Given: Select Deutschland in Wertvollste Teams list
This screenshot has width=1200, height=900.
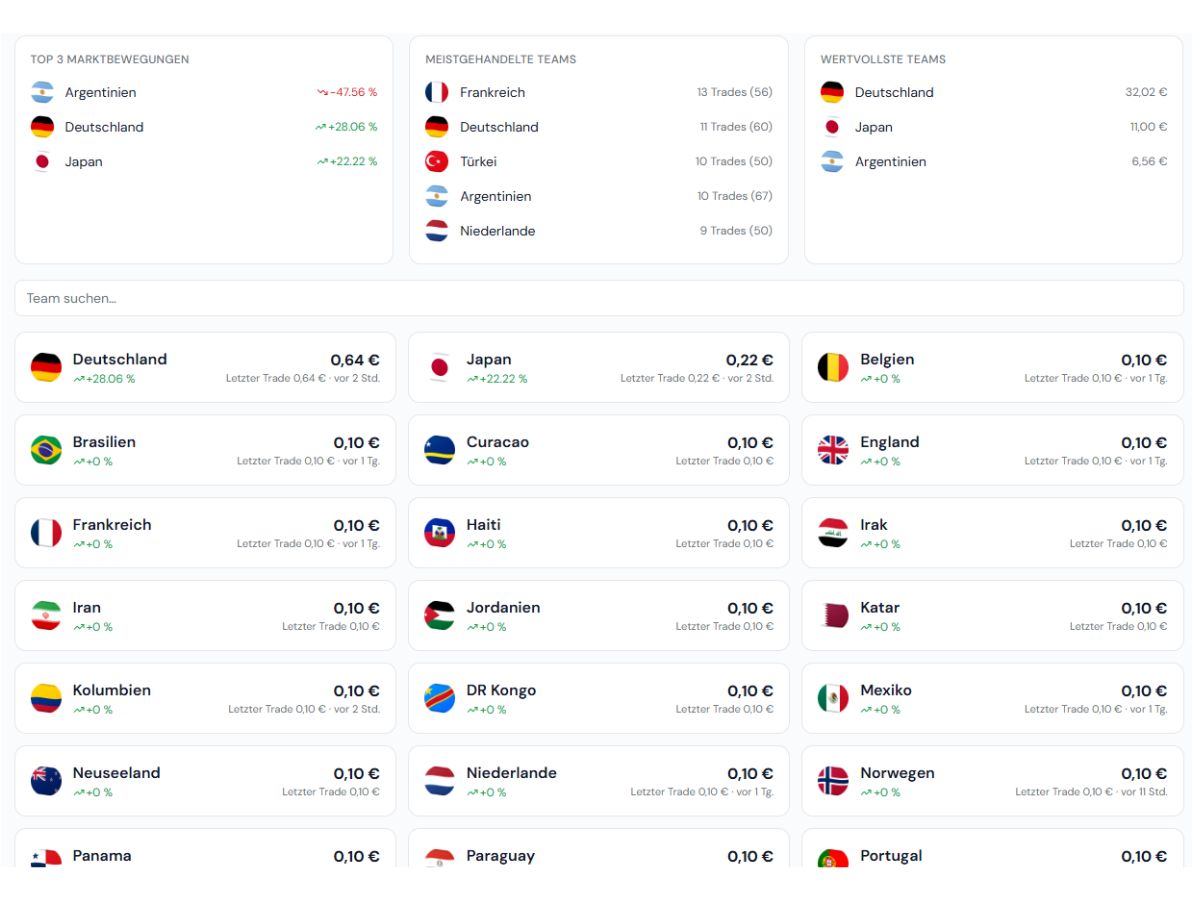Looking at the screenshot, I should tap(994, 92).
